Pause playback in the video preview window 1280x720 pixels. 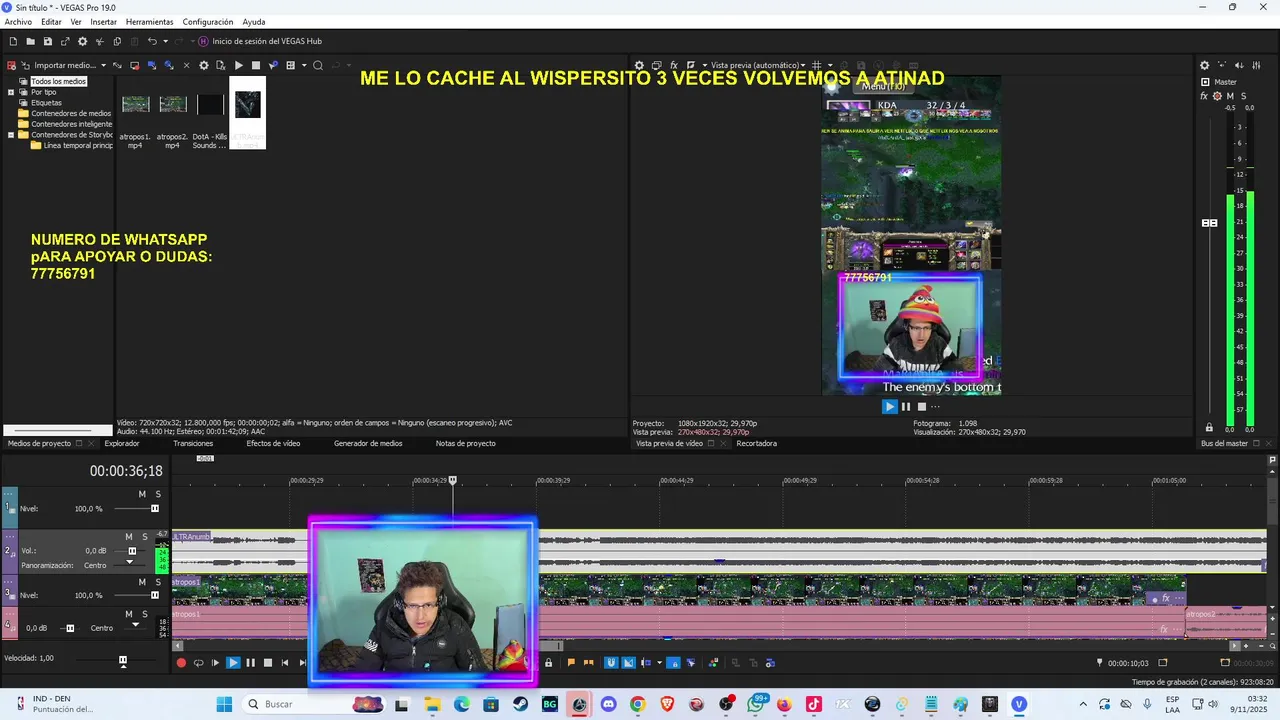point(906,406)
